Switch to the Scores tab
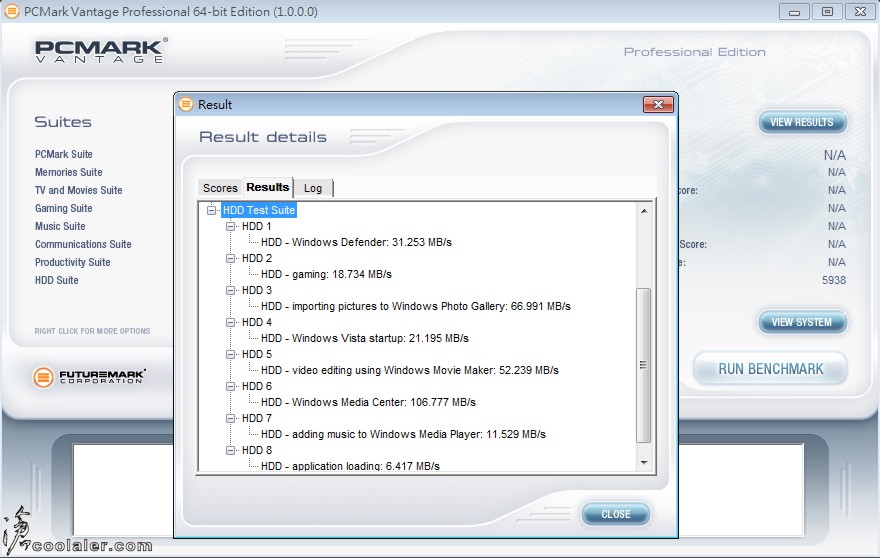The image size is (880, 558). pyautogui.click(x=220, y=188)
